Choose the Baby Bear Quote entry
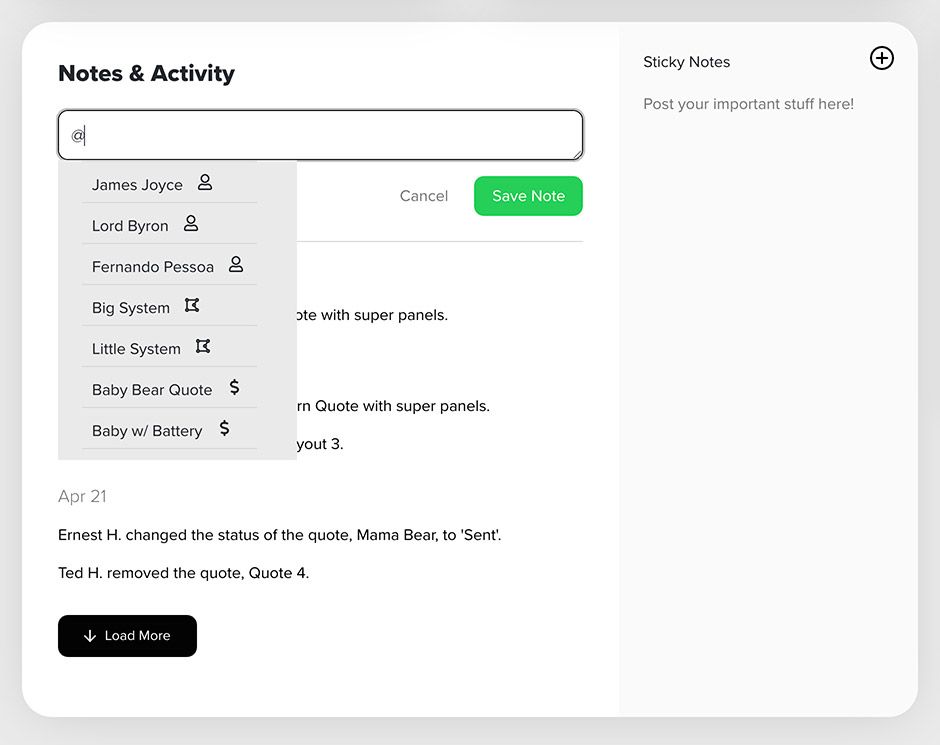 coord(170,388)
